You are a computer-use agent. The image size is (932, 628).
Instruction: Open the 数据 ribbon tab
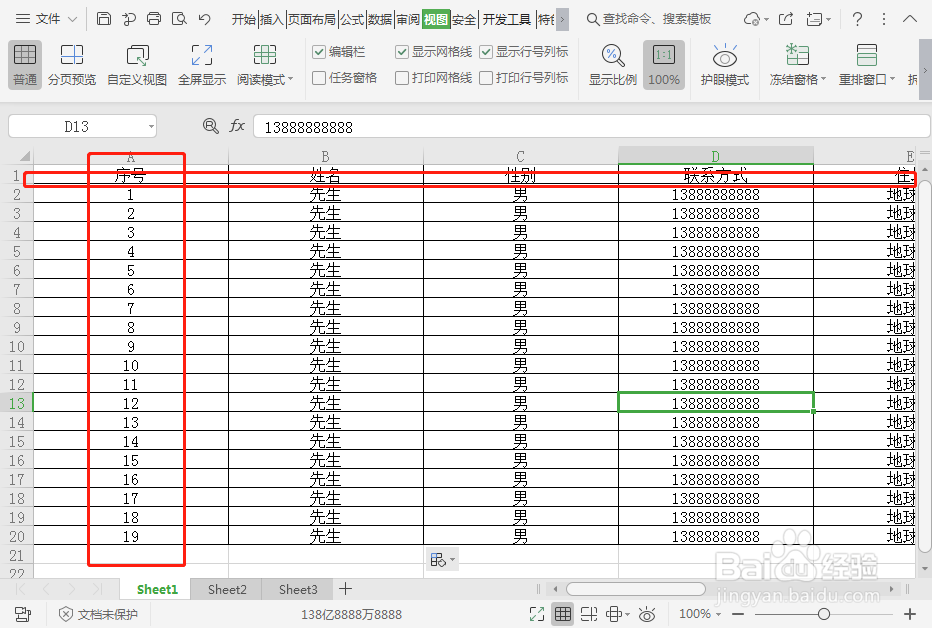(x=380, y=20)
